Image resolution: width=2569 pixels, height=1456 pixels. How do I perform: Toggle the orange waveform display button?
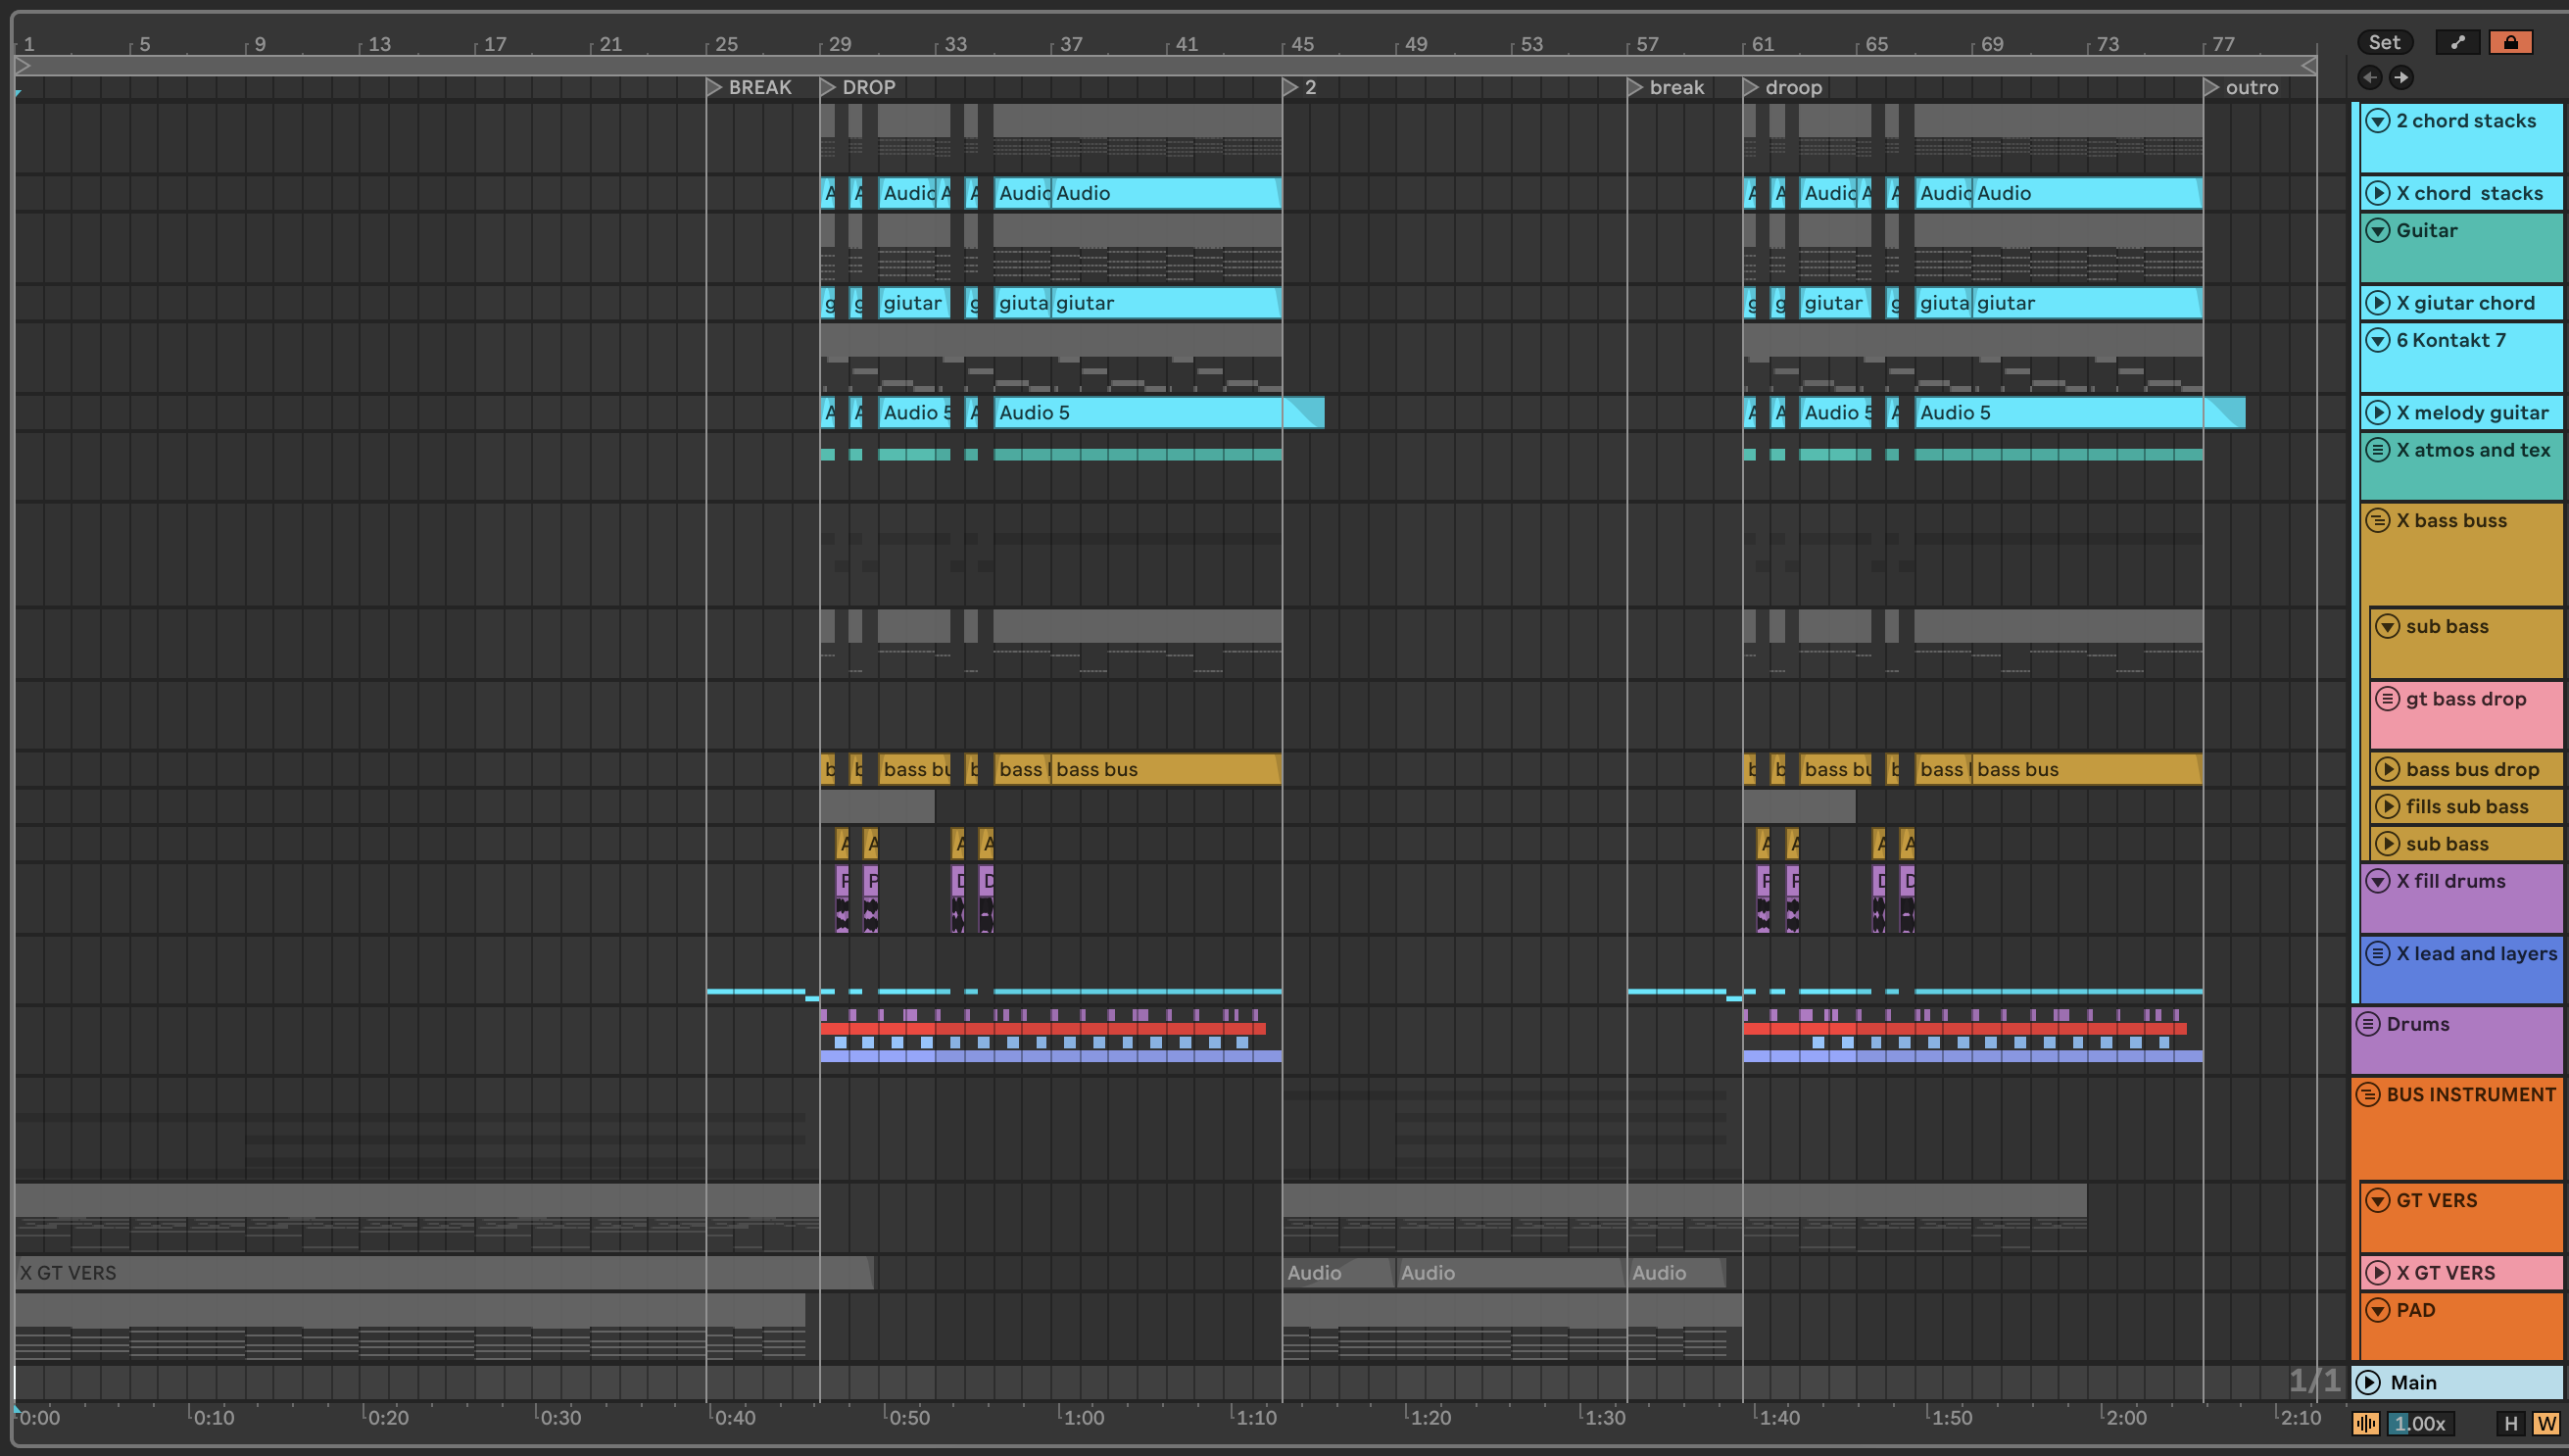(2365, 1423)
